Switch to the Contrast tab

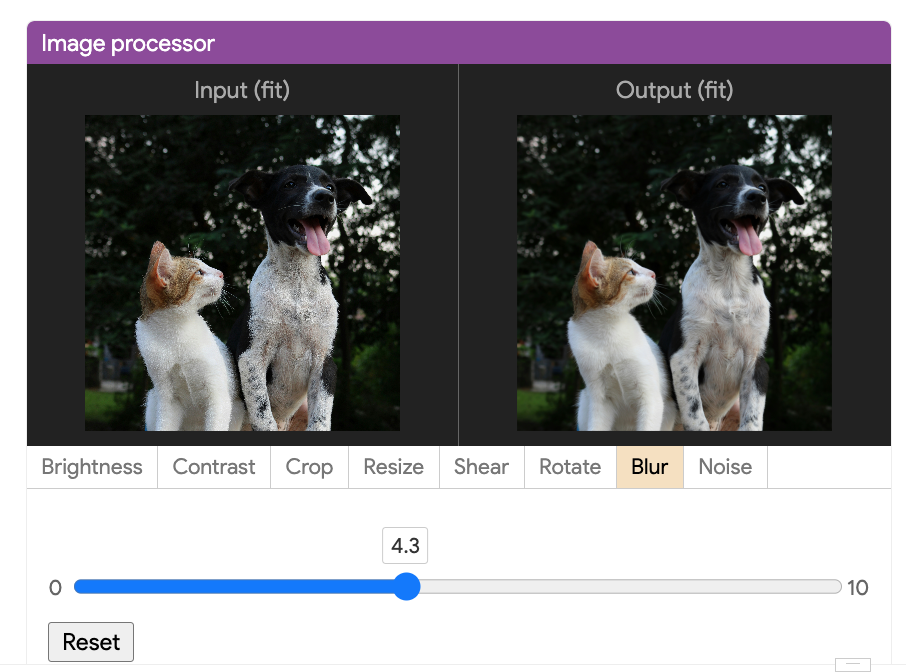(x=214, y=467)
